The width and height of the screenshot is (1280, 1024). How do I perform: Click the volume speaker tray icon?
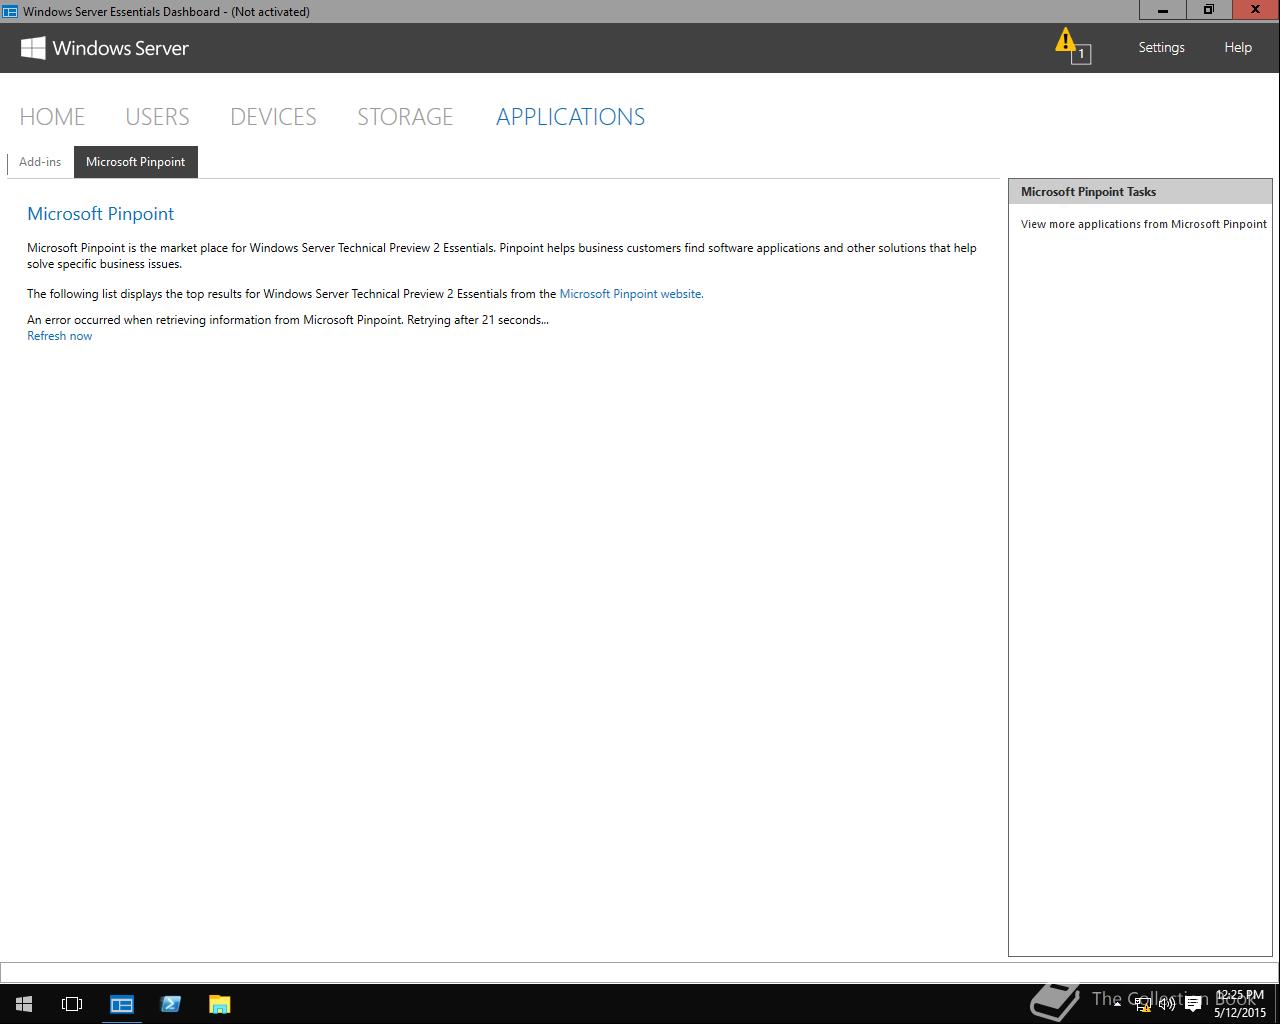click(1167, 1004)
